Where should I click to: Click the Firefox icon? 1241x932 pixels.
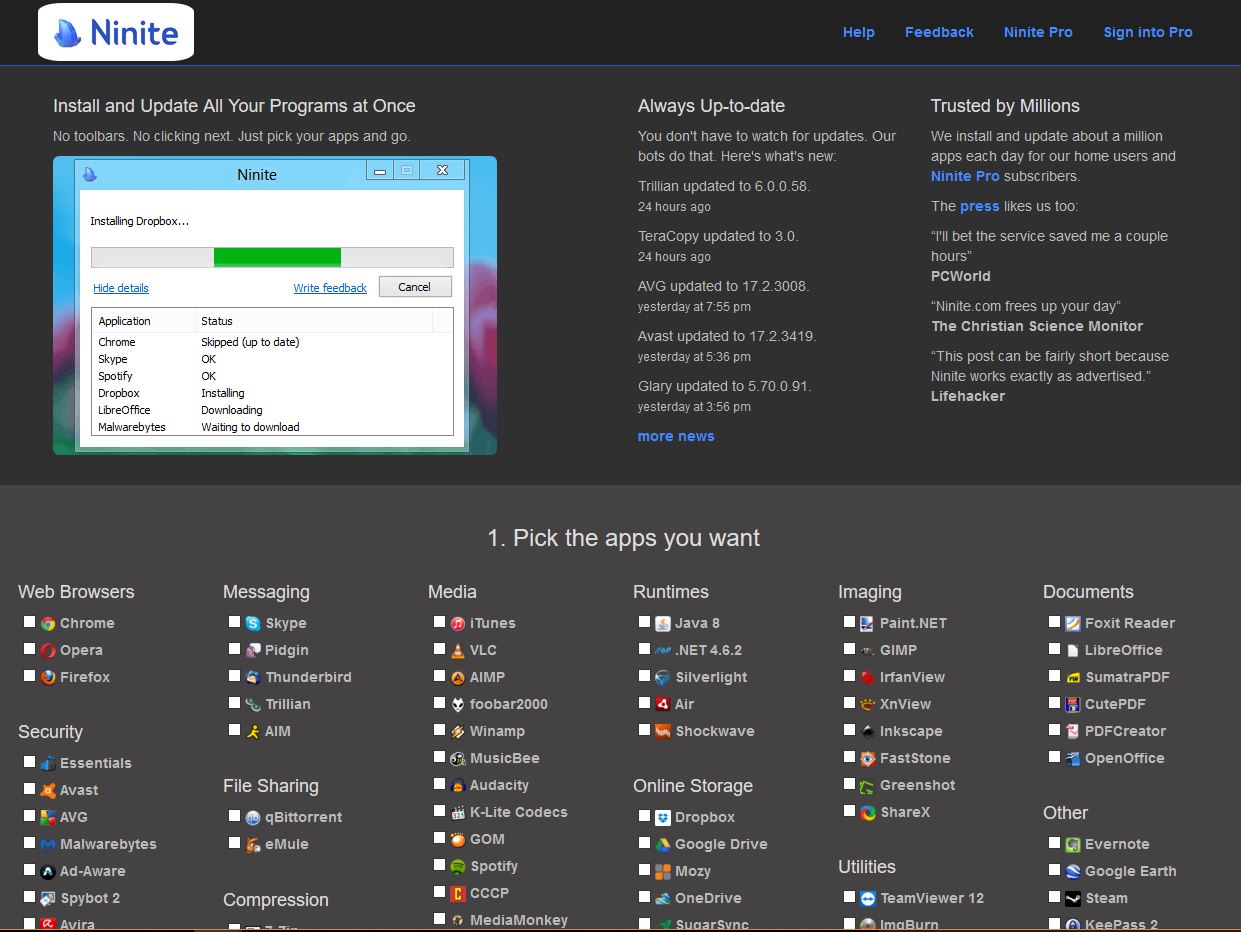point(48,677)
